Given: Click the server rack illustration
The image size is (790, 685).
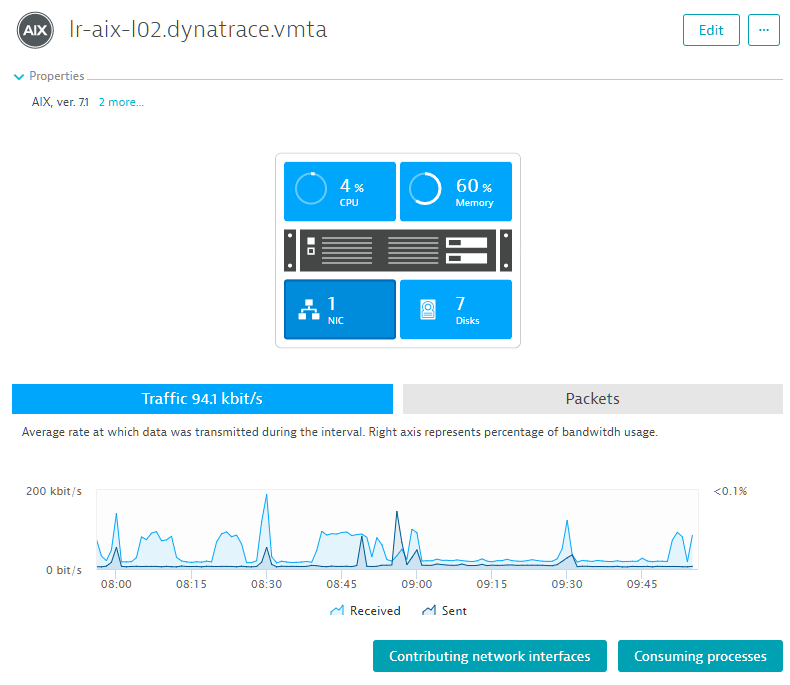Looking at the screenshot, I should pyautogui.click(x=398, y=250).
